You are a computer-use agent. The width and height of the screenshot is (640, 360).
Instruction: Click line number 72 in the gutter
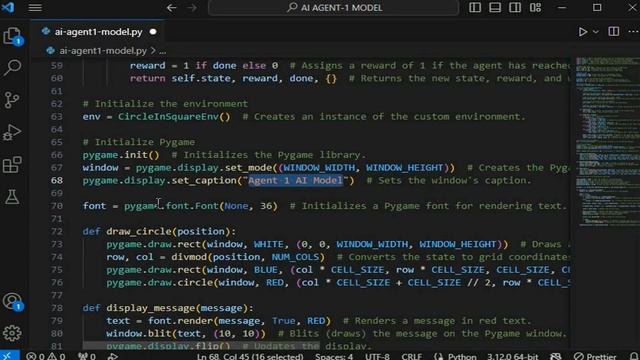coord(57,231)
